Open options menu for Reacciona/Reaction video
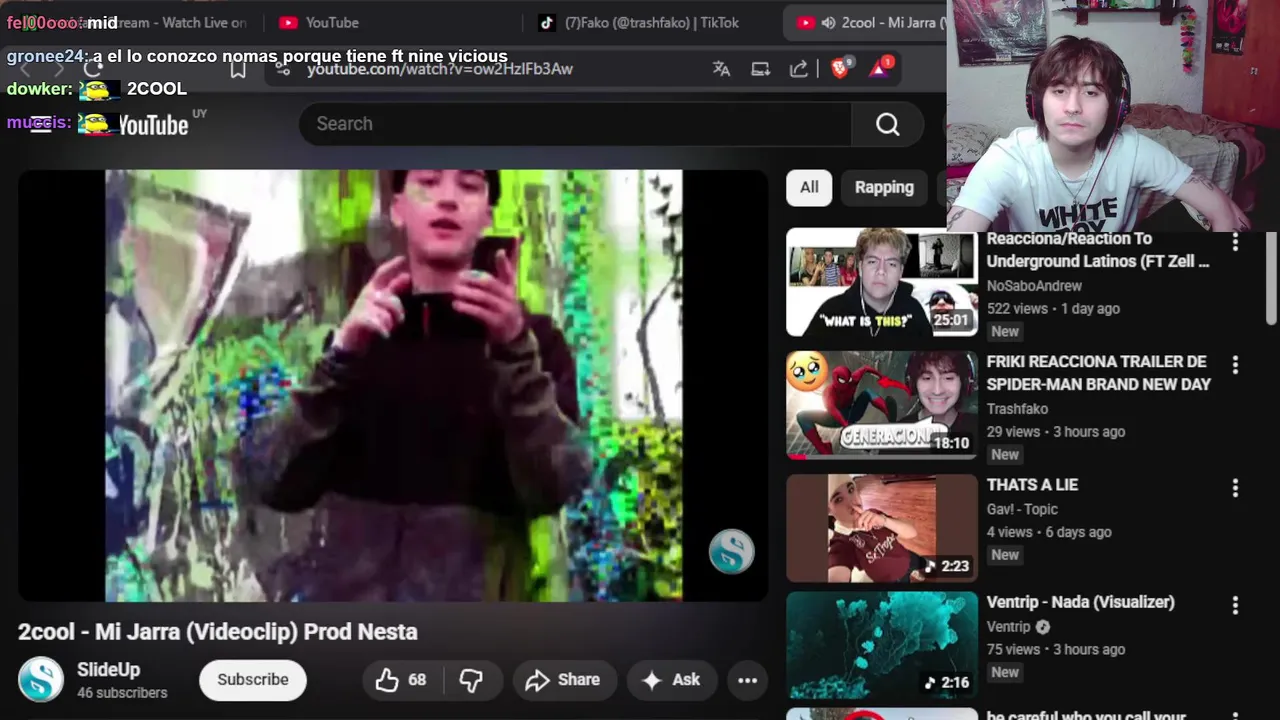1280x720 pixels. (1235, 242)
